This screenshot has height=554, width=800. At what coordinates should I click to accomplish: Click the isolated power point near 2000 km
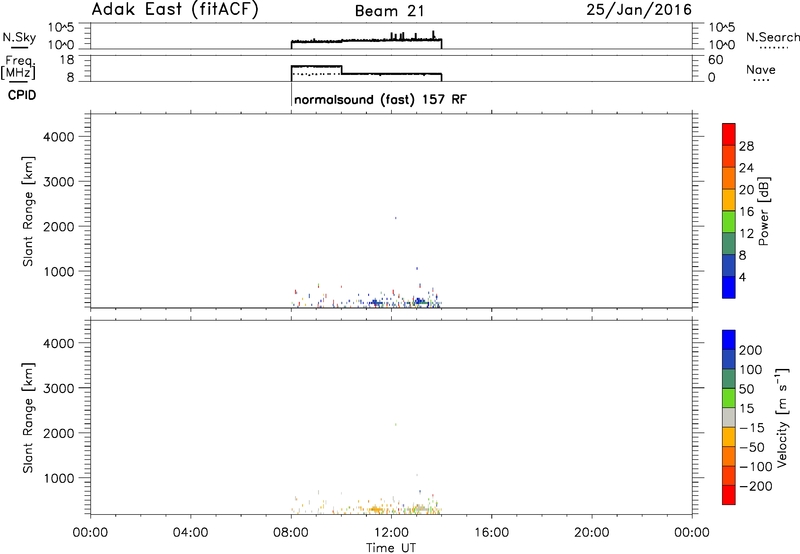pos(395,218)
